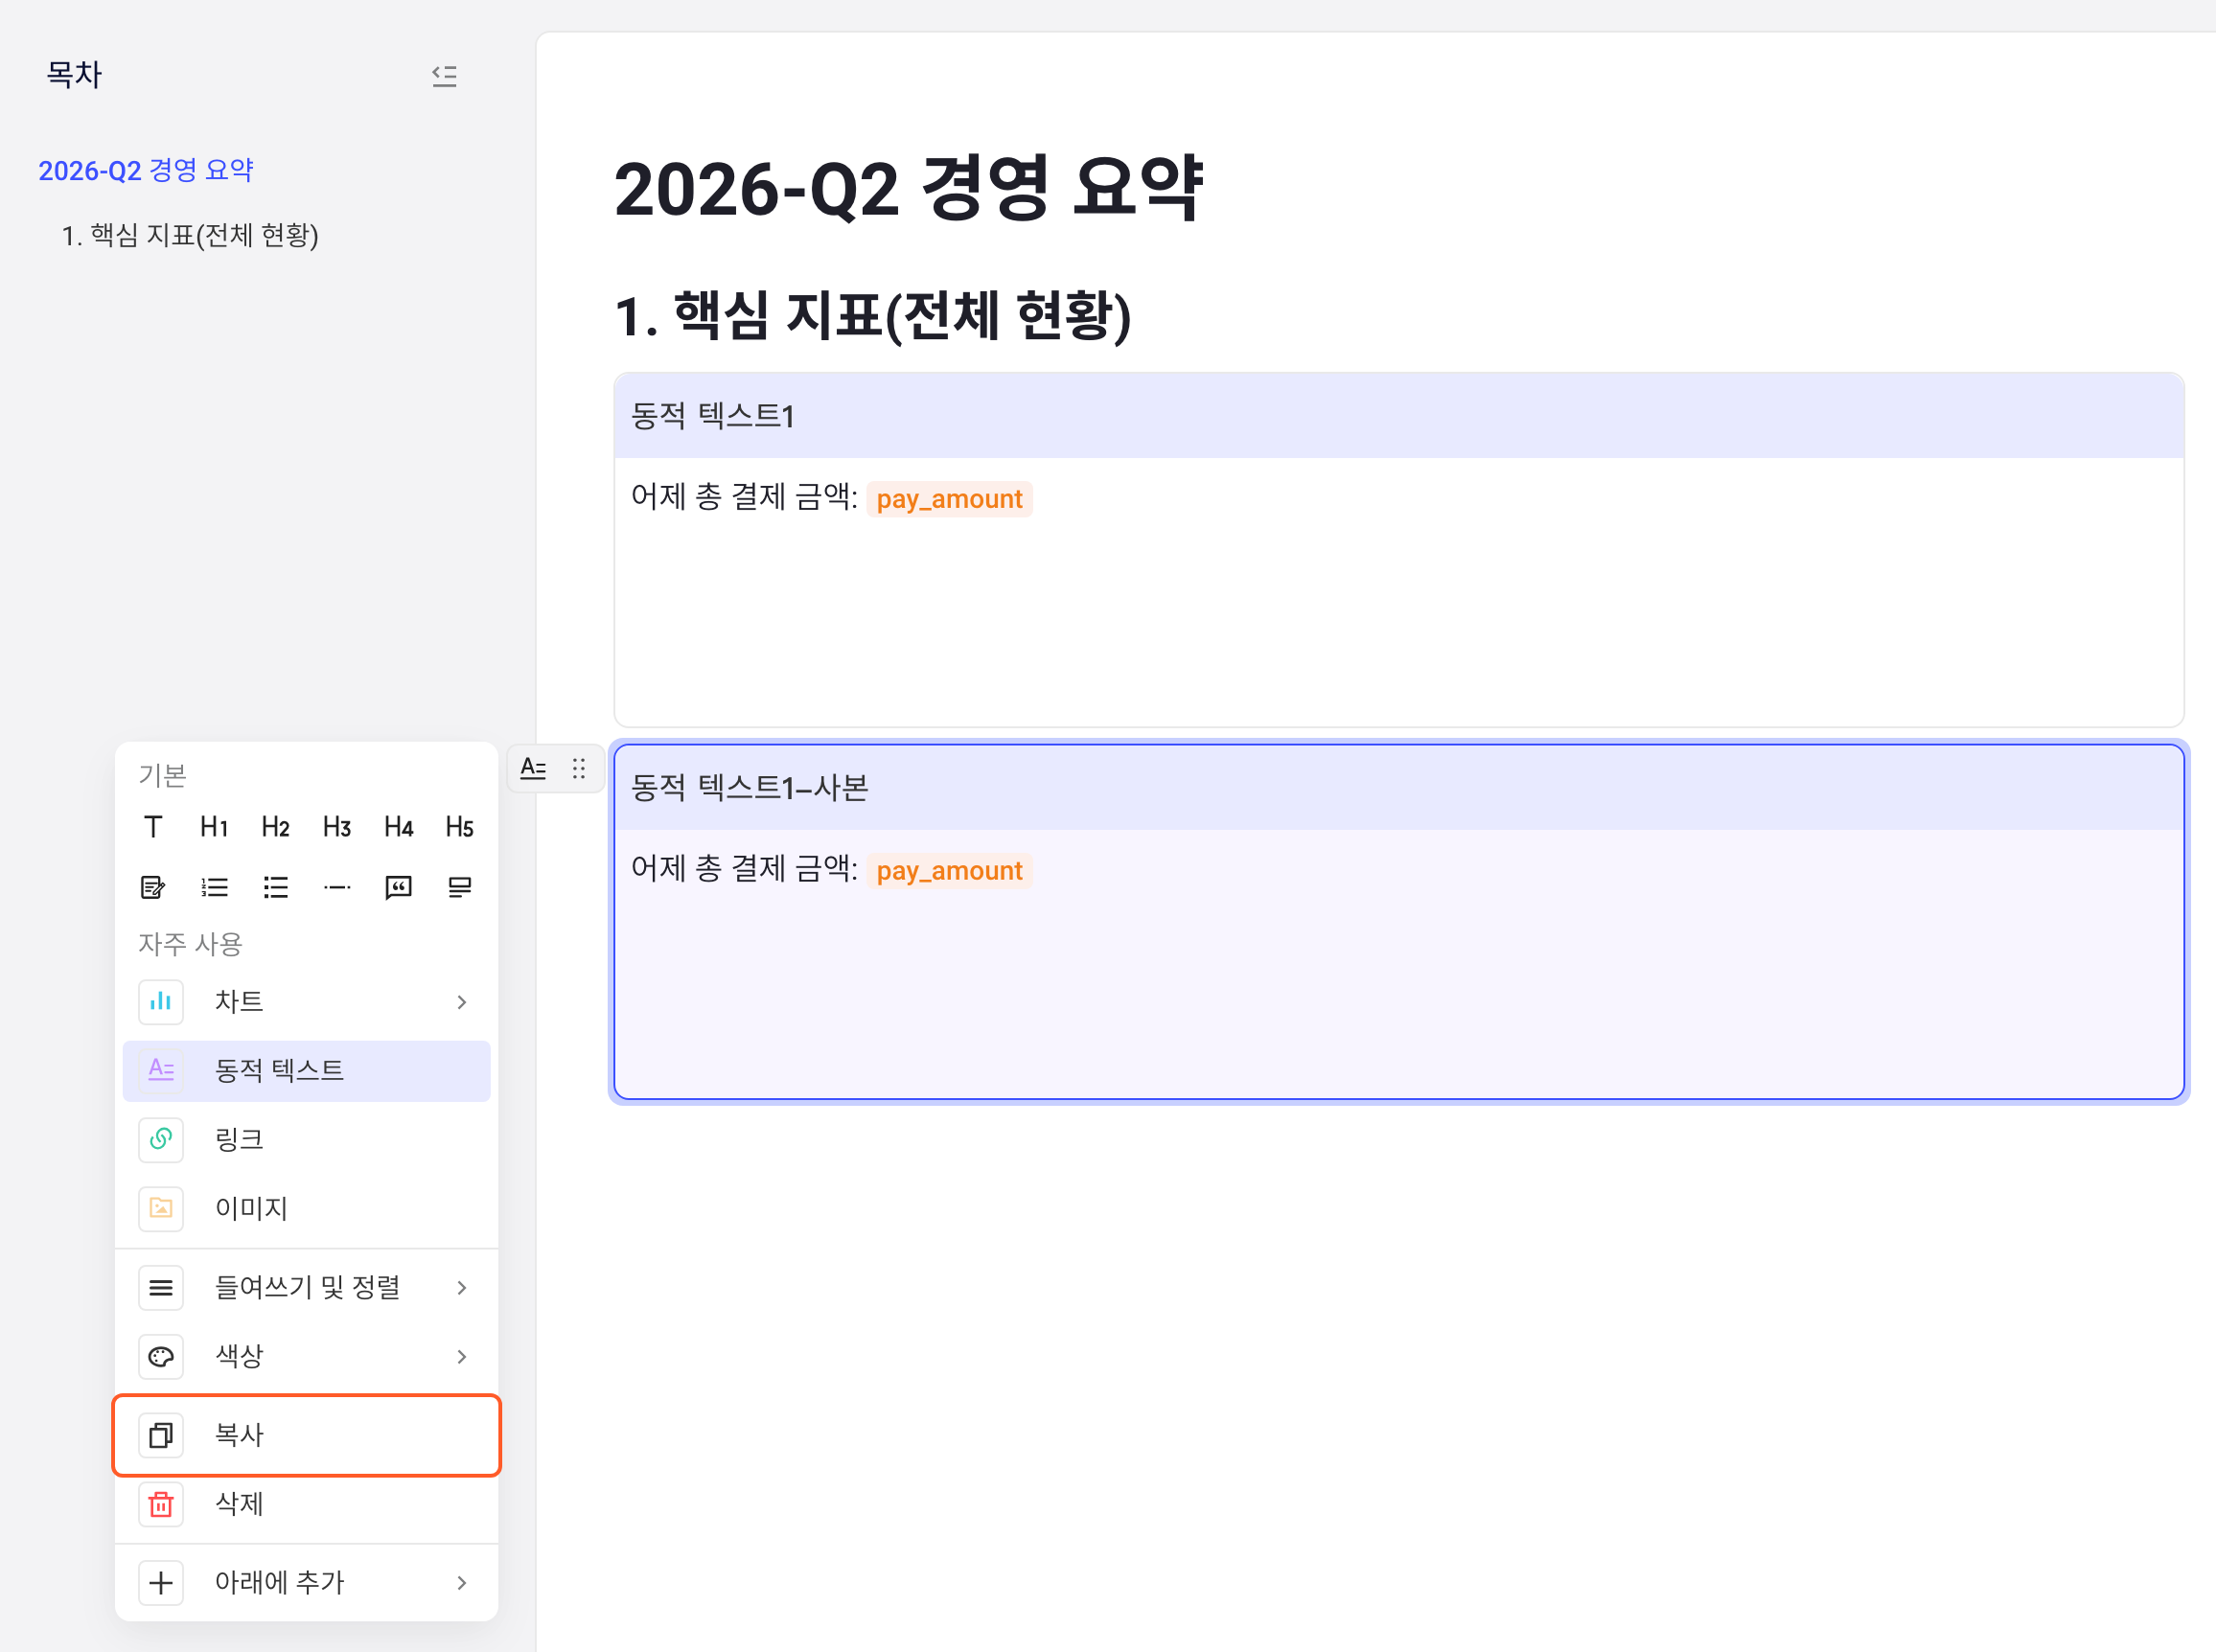
Task: Apply H3 heading format
Action: coord(337,827)
